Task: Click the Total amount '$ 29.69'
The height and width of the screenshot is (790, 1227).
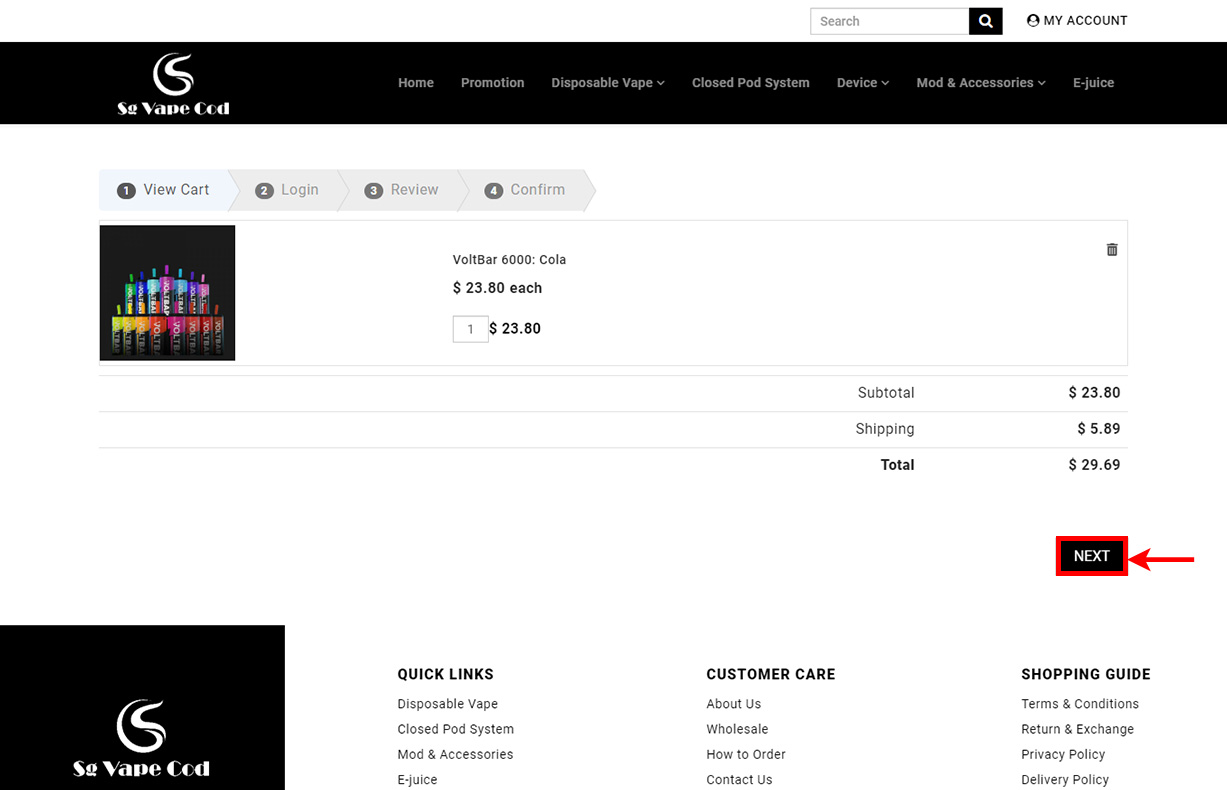Action: pos(1094,465)
